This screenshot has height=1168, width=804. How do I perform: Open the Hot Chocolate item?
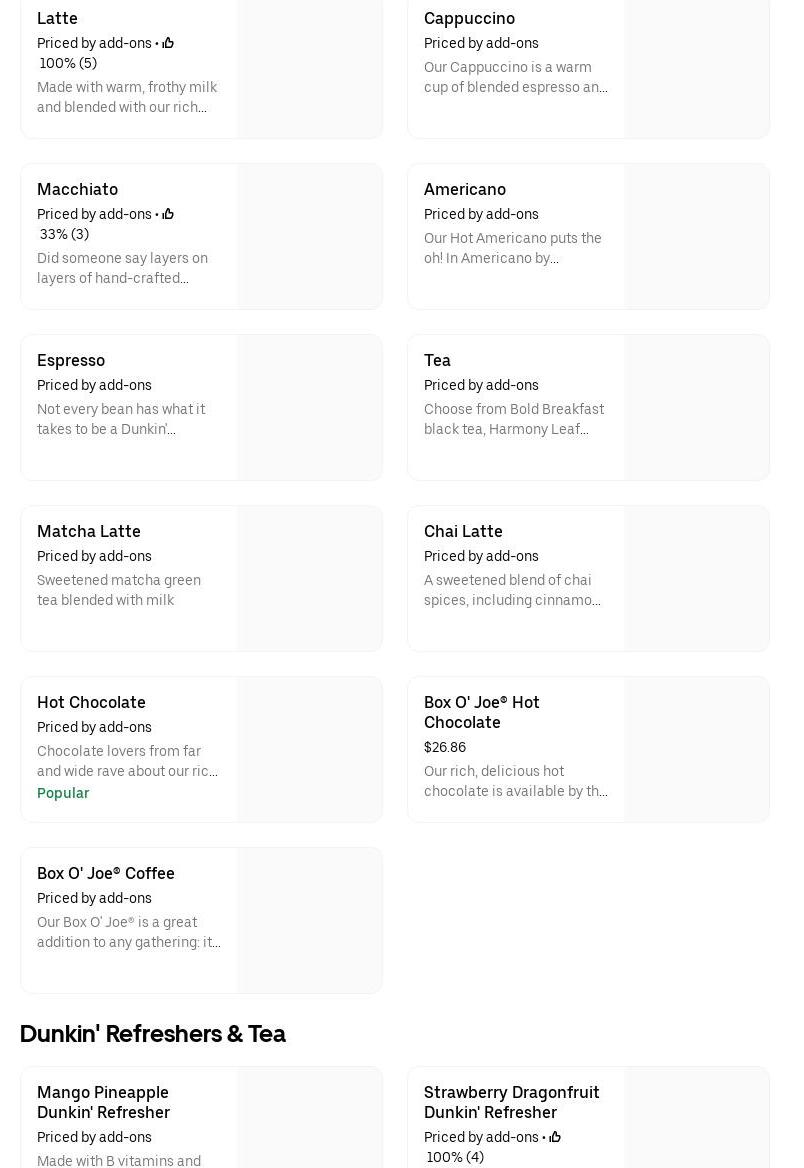[x=91, y=702]
